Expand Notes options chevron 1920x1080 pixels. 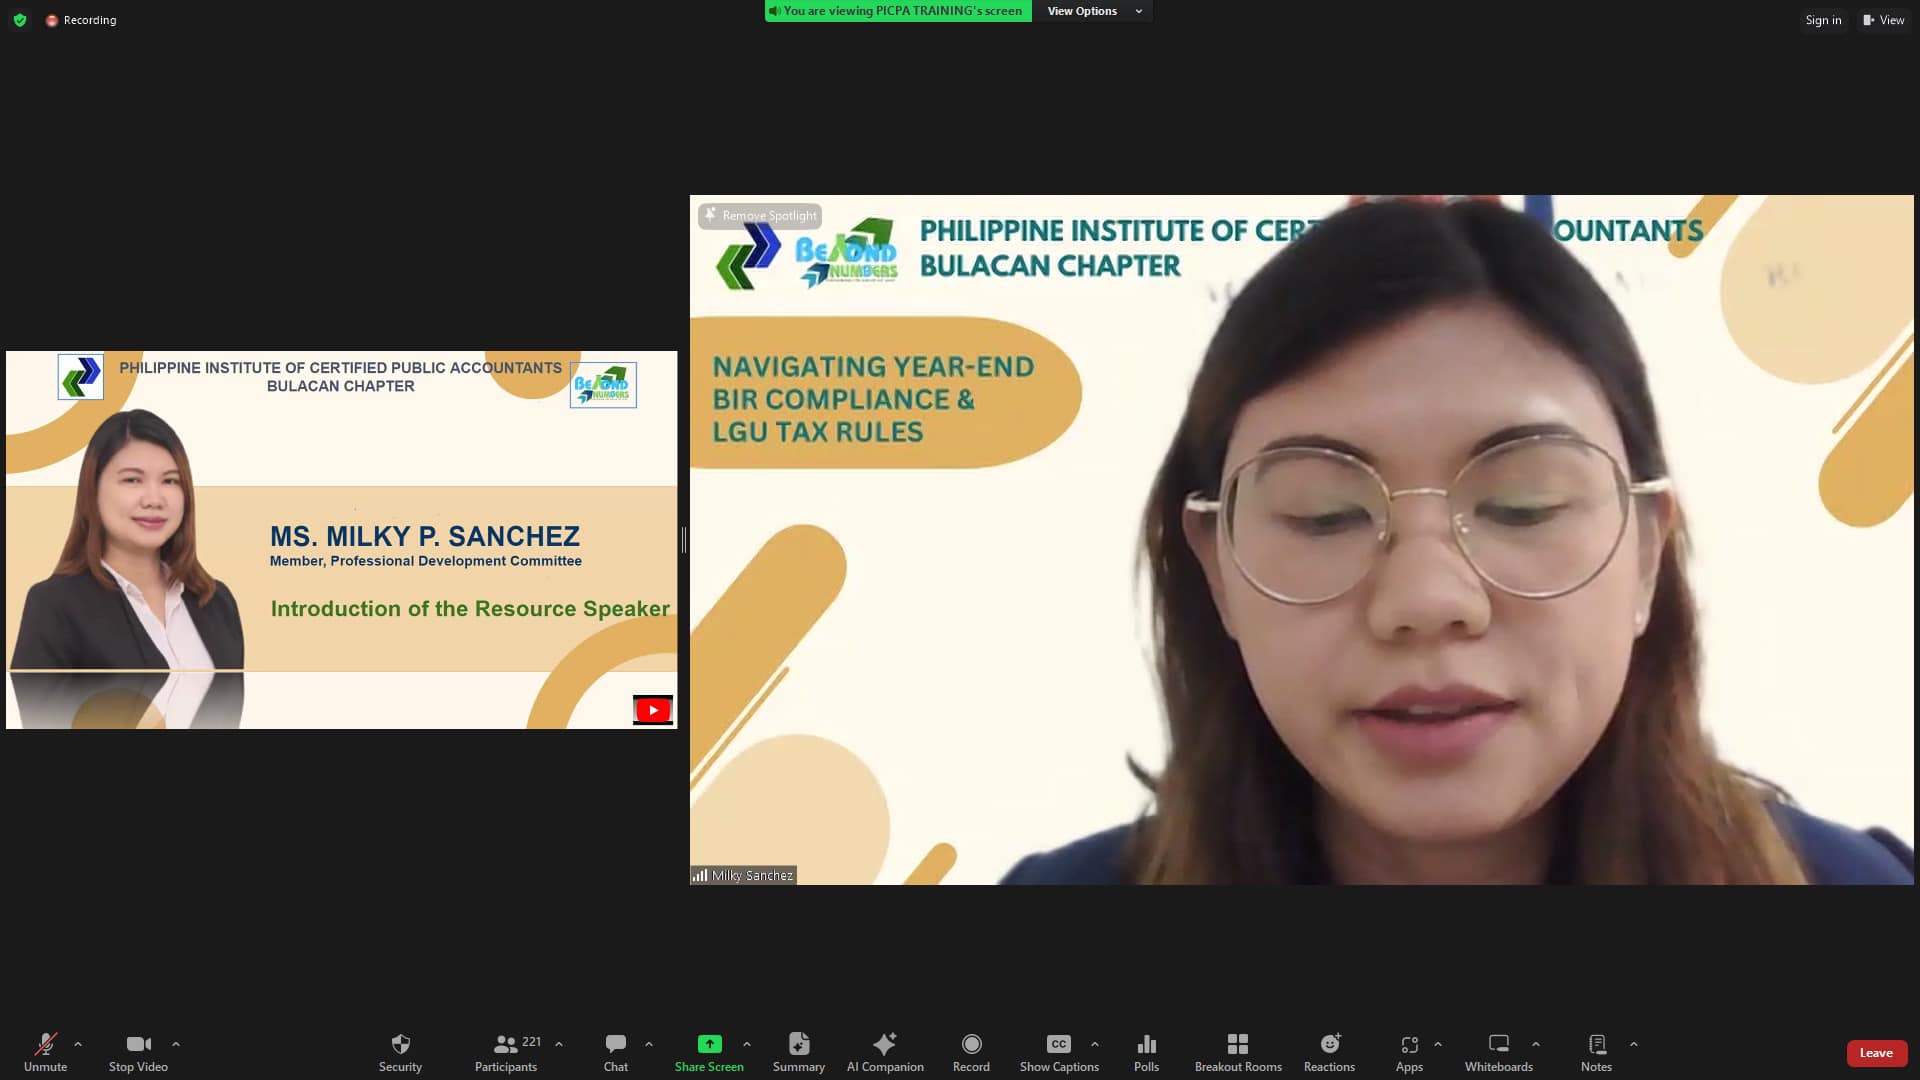pyautogui.click(x=1634, y=1044)
